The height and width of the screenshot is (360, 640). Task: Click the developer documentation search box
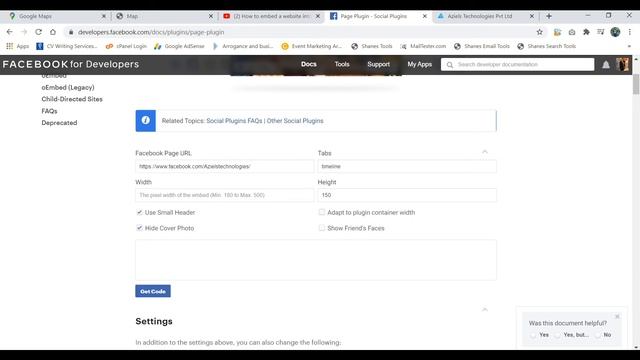point(518,64)
